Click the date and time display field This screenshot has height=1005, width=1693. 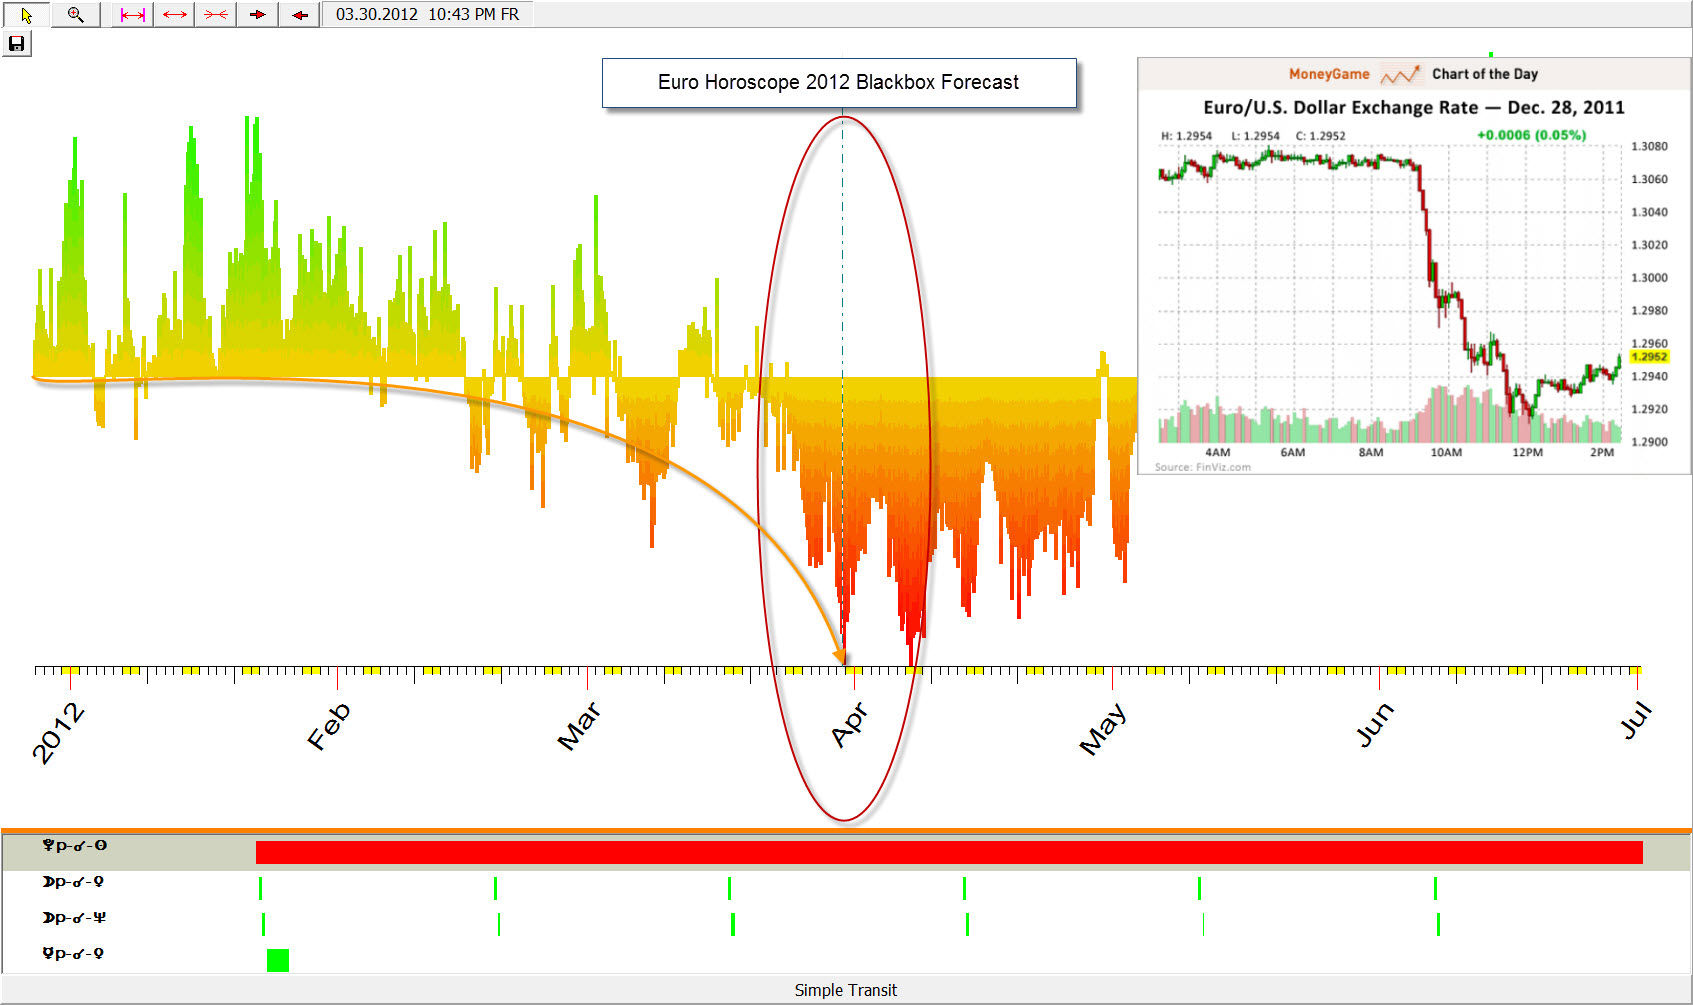pos(427,15)
